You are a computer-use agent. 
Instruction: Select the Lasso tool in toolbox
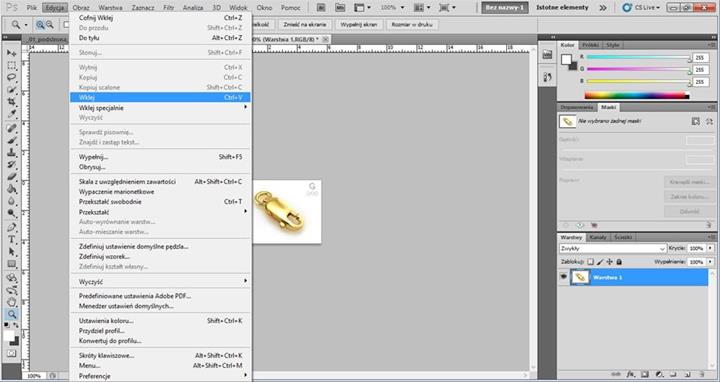click(x=11, y=77)
